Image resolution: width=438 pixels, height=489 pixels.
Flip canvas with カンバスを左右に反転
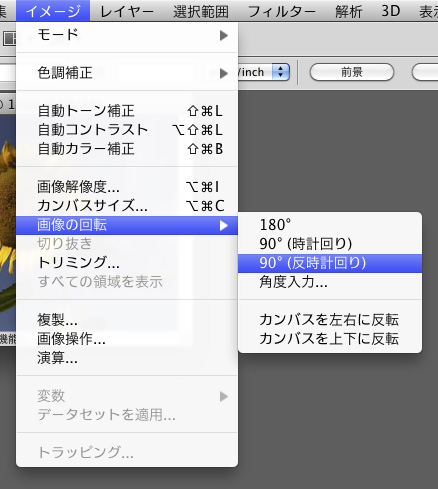[330, 320]
